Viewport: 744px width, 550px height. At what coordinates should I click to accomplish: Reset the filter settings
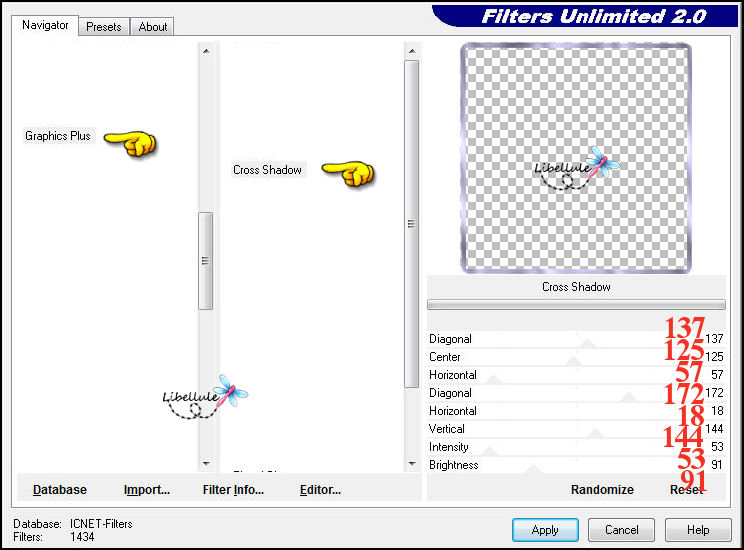pyautogui.click(x=687, y=490)
